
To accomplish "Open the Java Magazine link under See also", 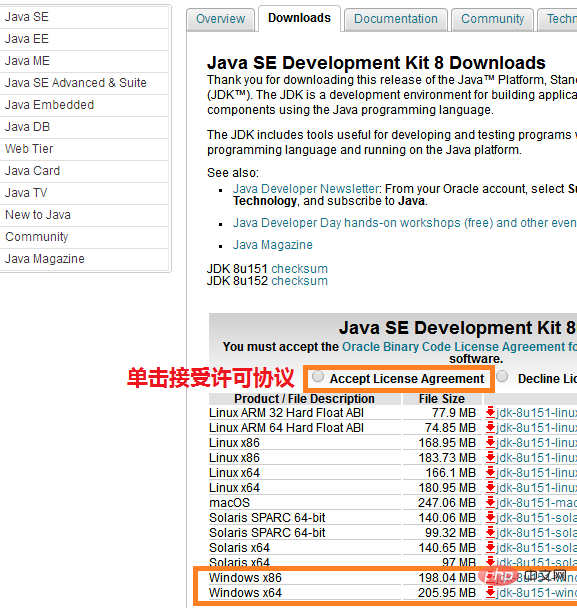I will 273,245.
